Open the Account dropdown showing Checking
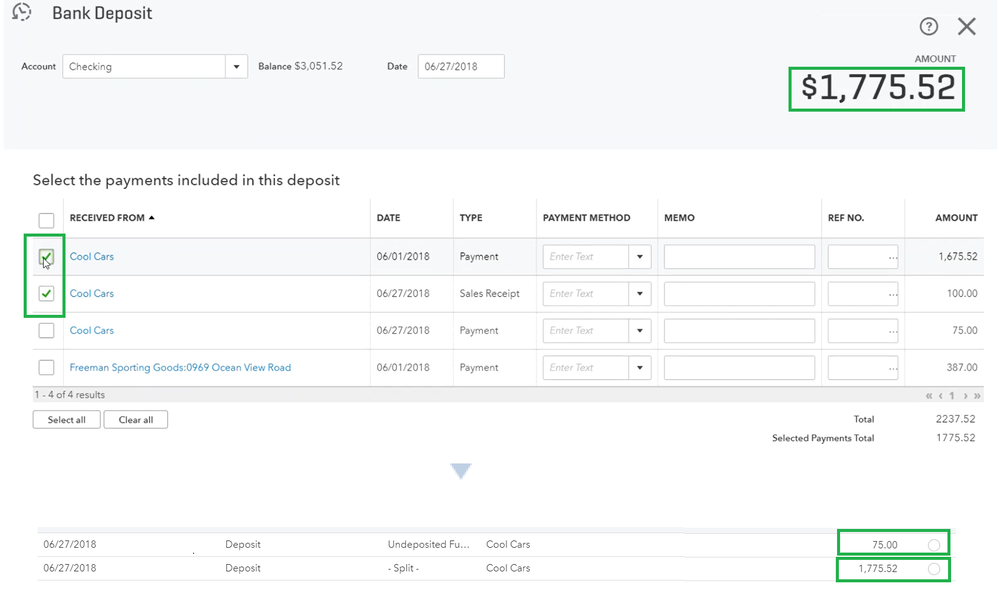The image size is (999, 606). coord(236,67)
